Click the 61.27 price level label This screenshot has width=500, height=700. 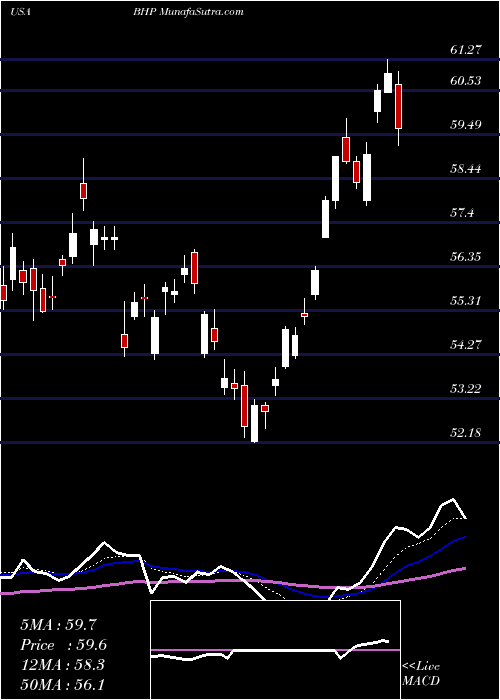466,50
